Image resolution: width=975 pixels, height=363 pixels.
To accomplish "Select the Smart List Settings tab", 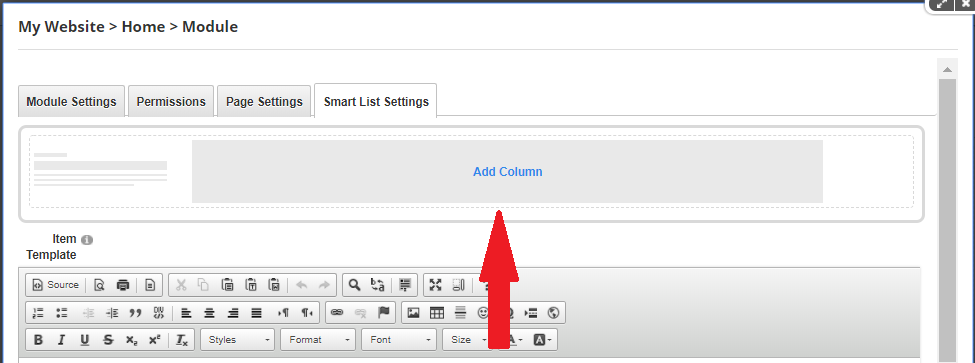I will point(376,101).
